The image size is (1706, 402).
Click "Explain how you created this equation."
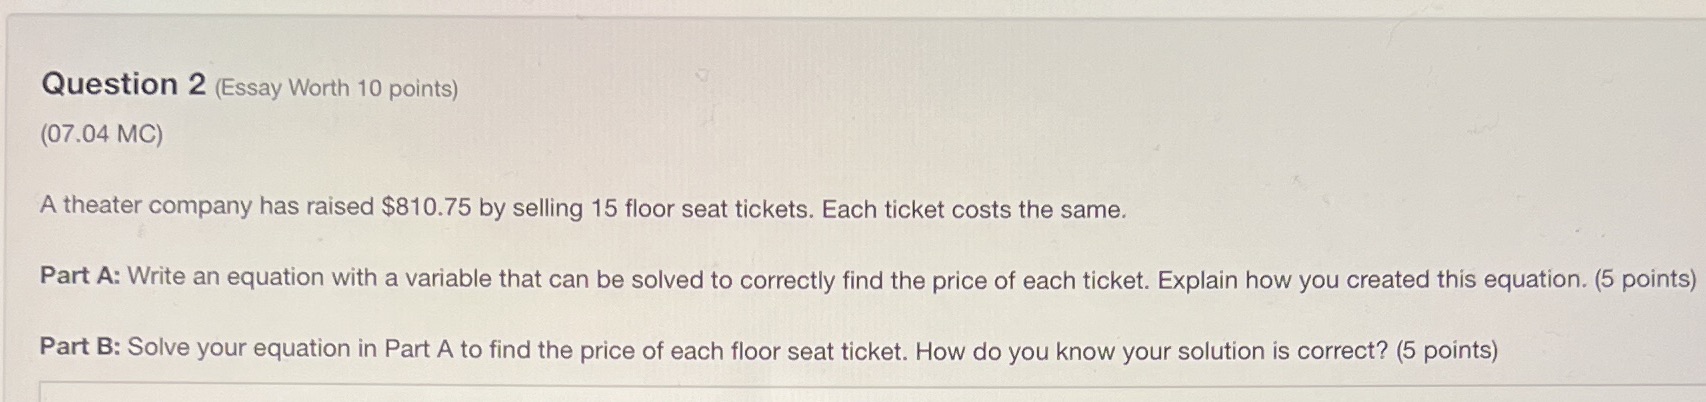click(x=1372, y=279)
